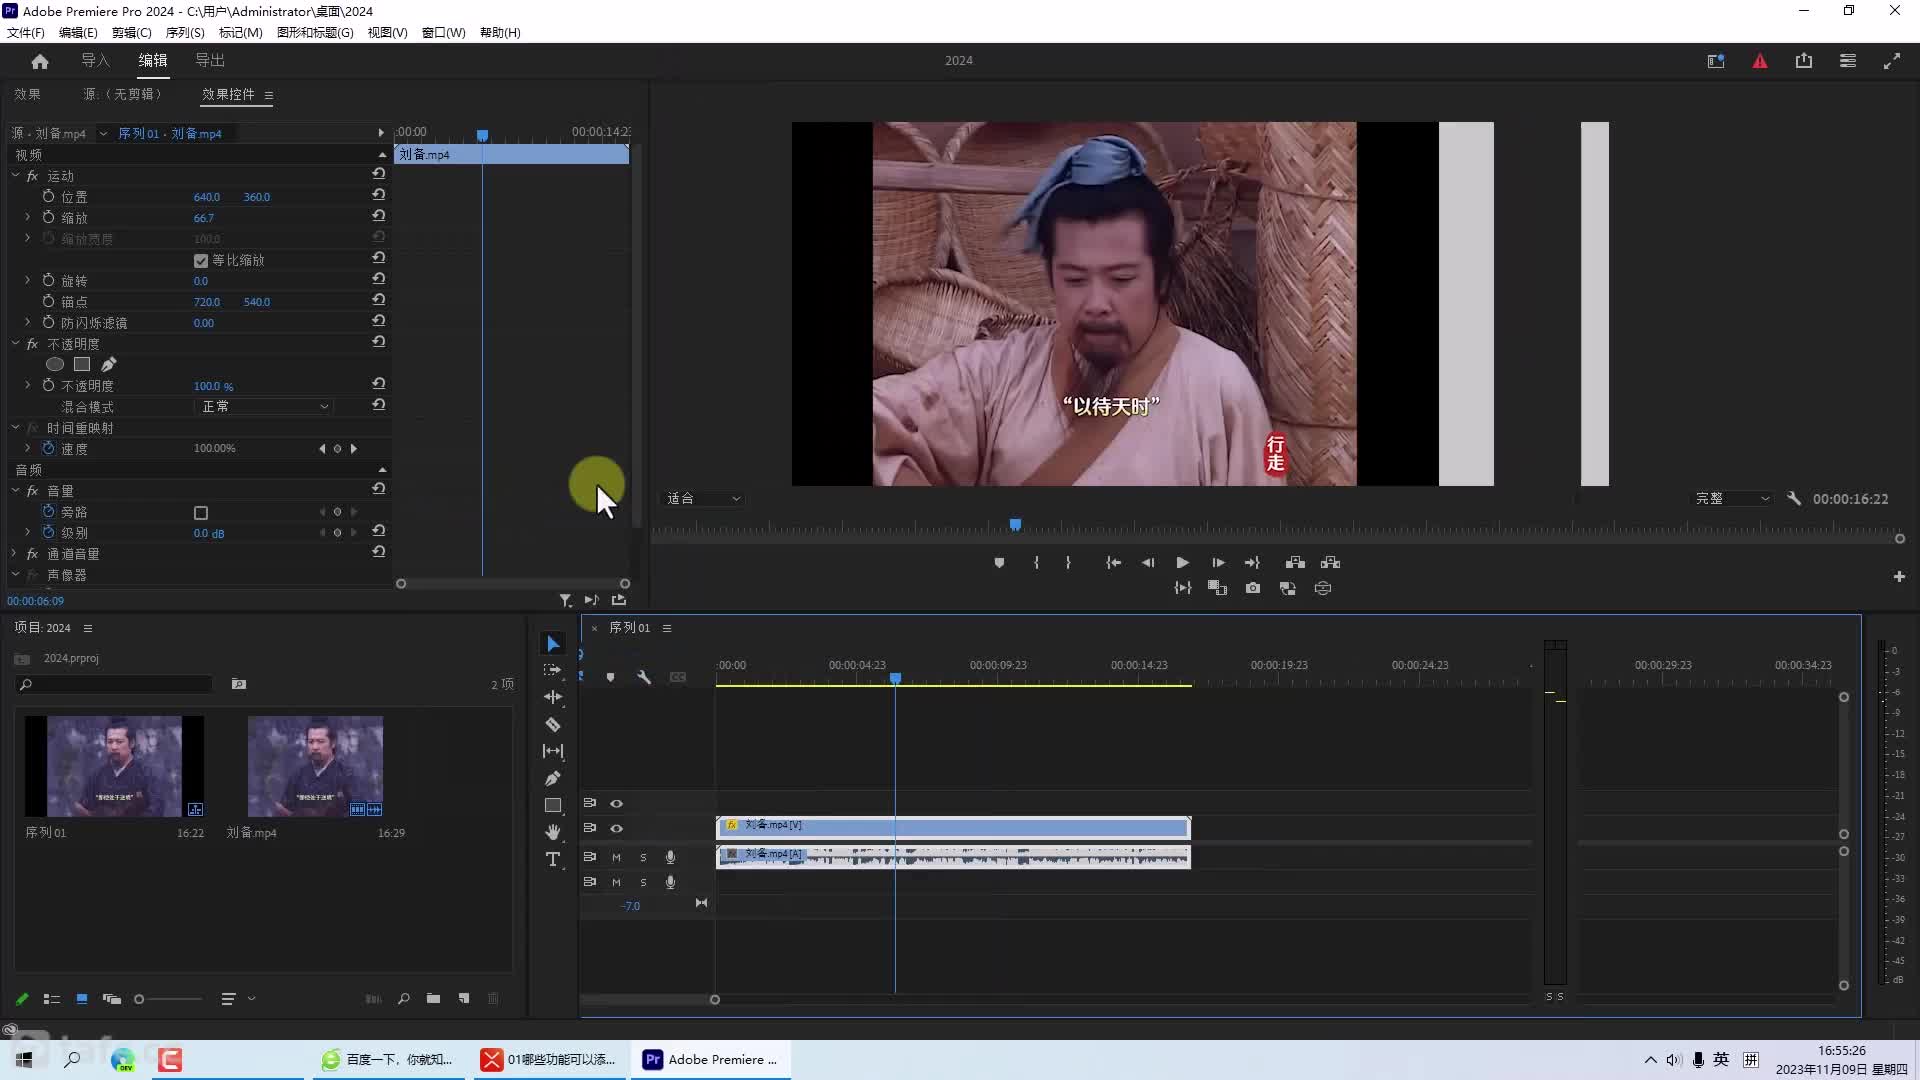Select the Type tool
This screenshot has width=1920, height=1080.
553,859
